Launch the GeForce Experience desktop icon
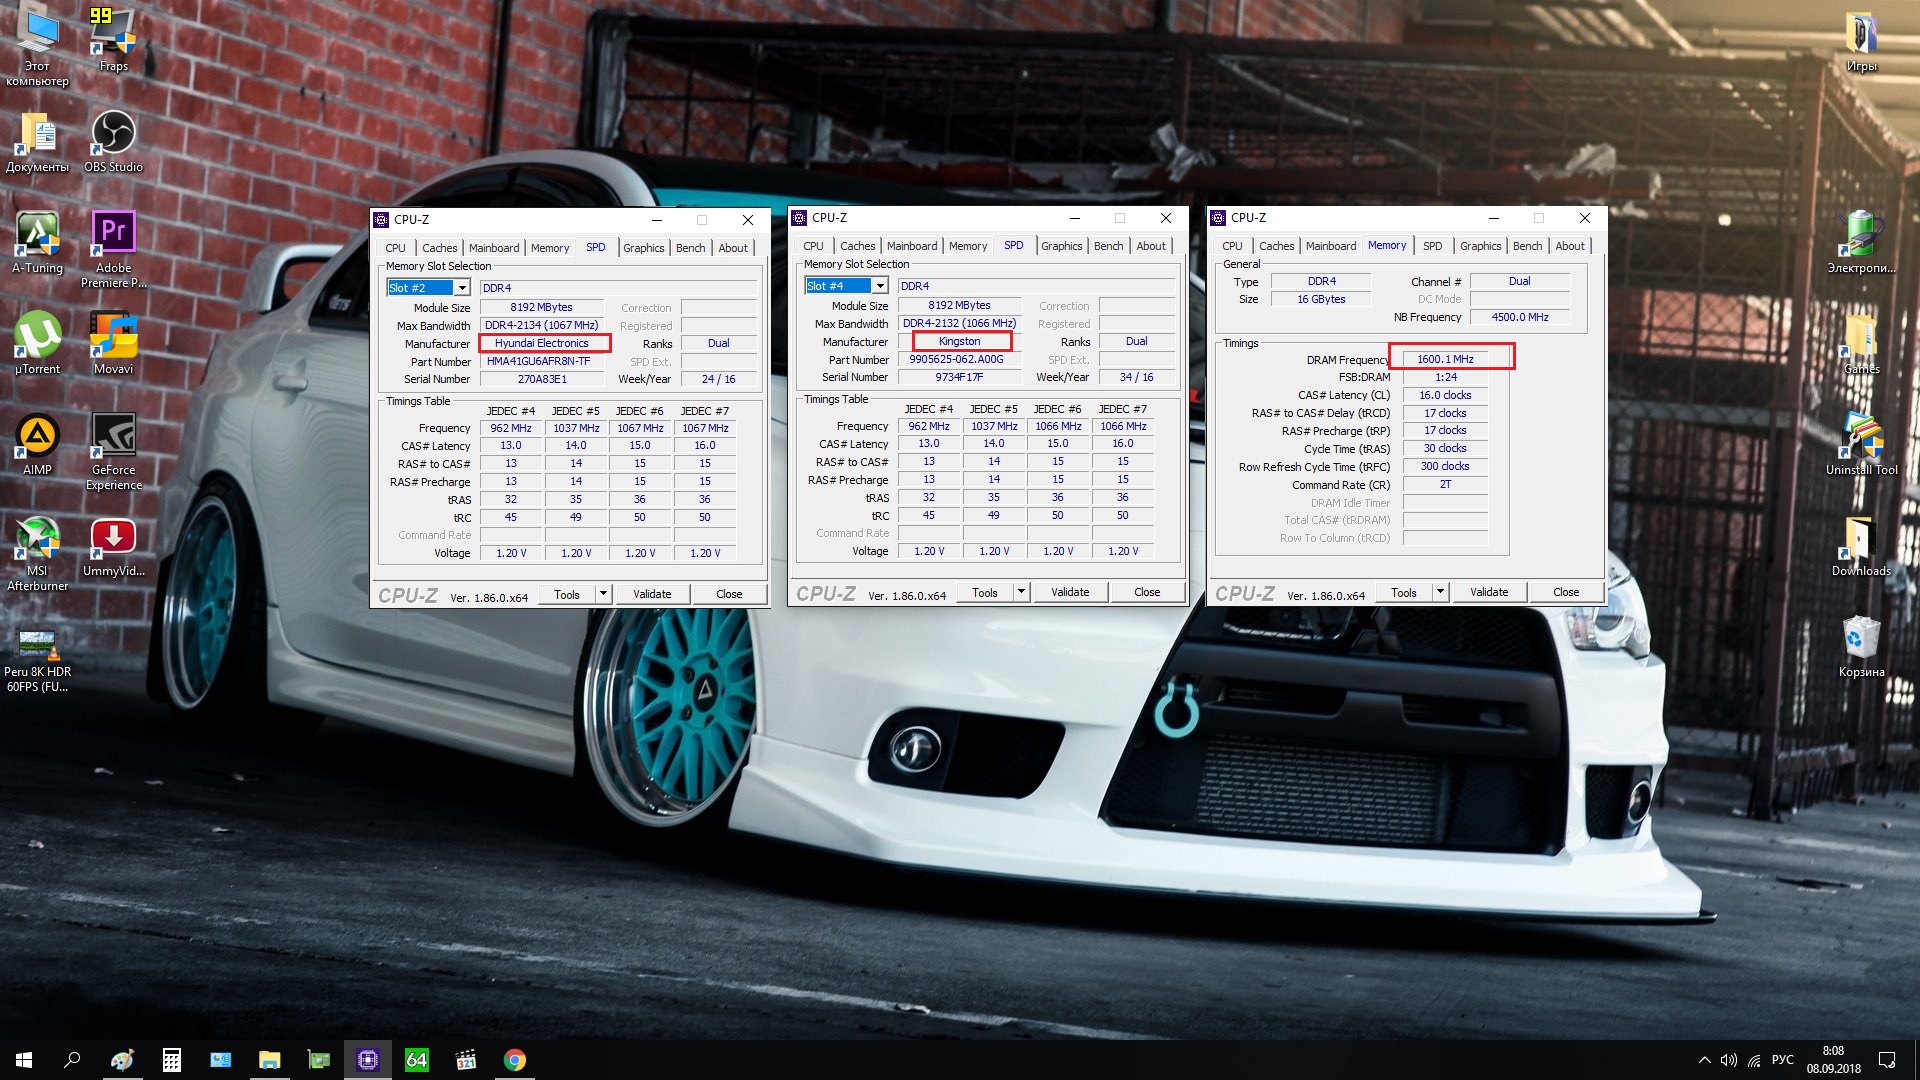 point(113,437)
